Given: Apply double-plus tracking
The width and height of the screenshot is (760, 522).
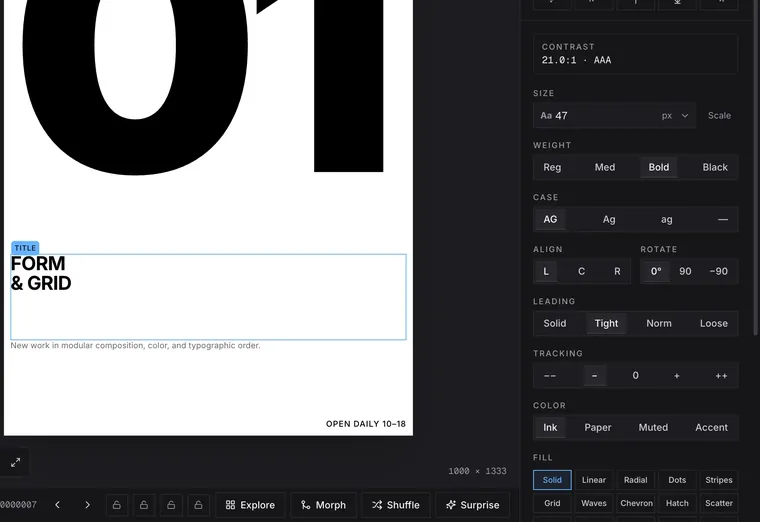Looking at the screenshot, I should (721, 376).
